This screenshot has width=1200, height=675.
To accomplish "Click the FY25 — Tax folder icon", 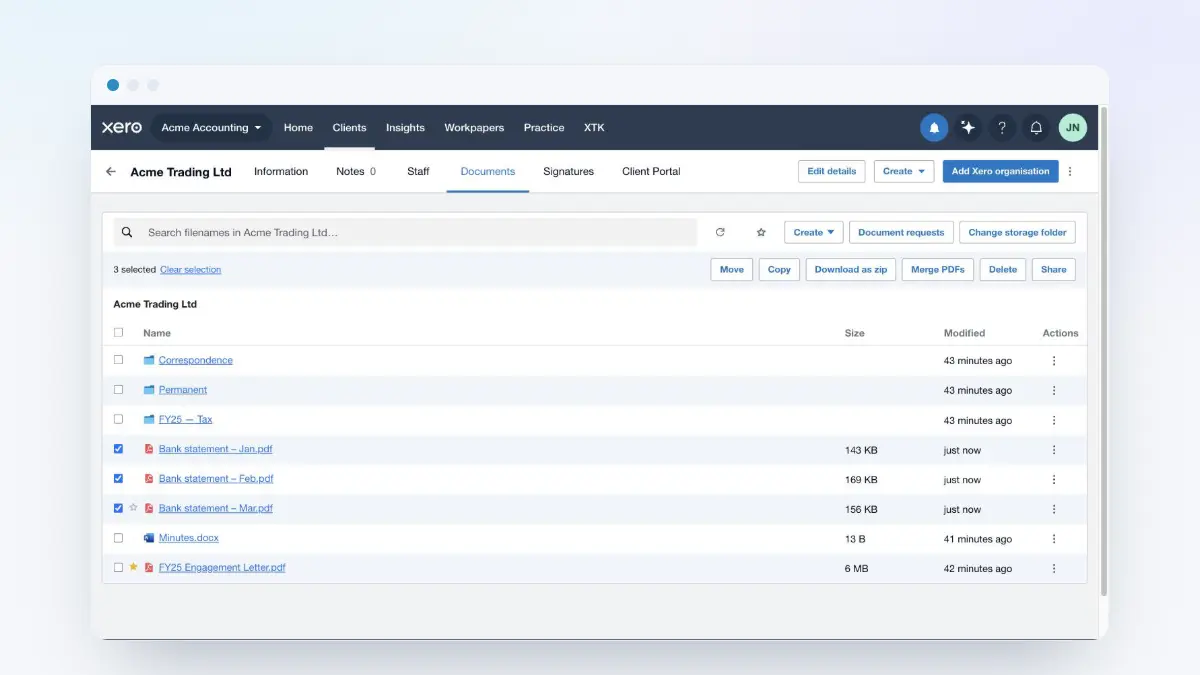I will coord(149,420).
